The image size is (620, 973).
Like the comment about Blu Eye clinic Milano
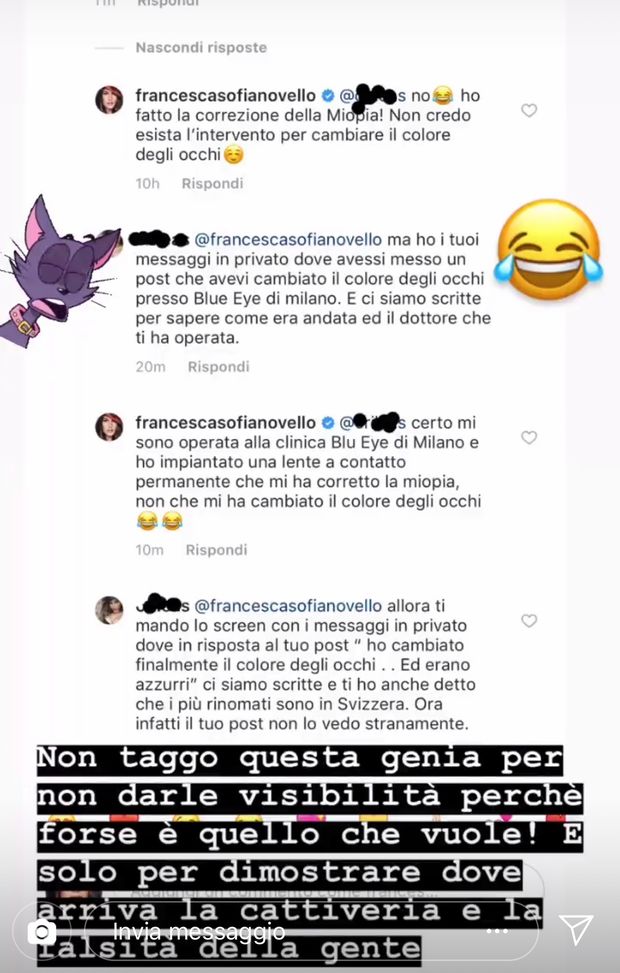(529, 437)
